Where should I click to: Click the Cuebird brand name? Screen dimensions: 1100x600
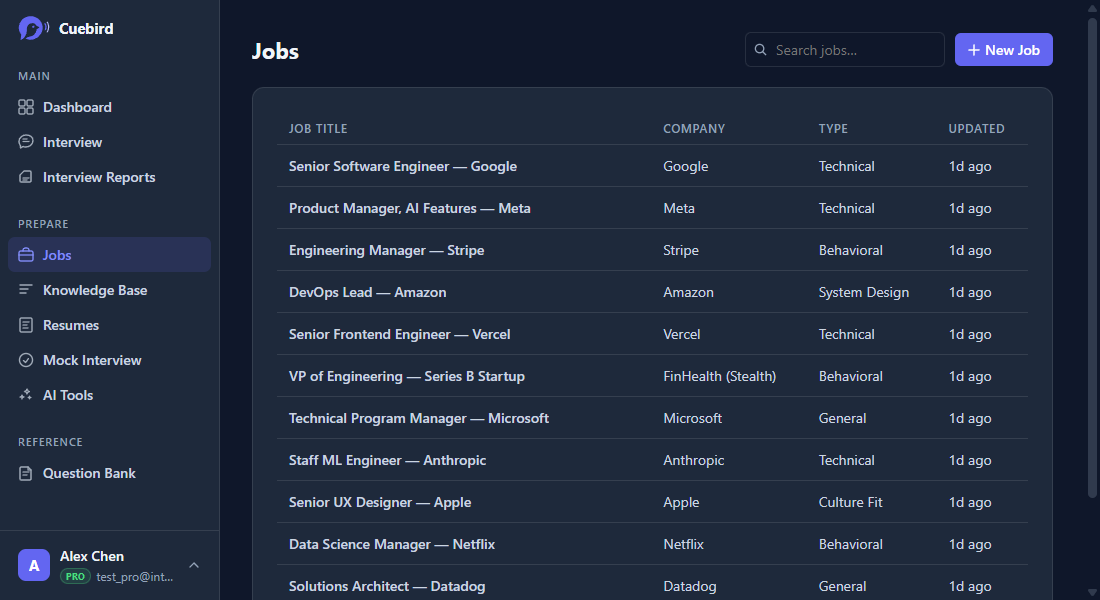86,29
